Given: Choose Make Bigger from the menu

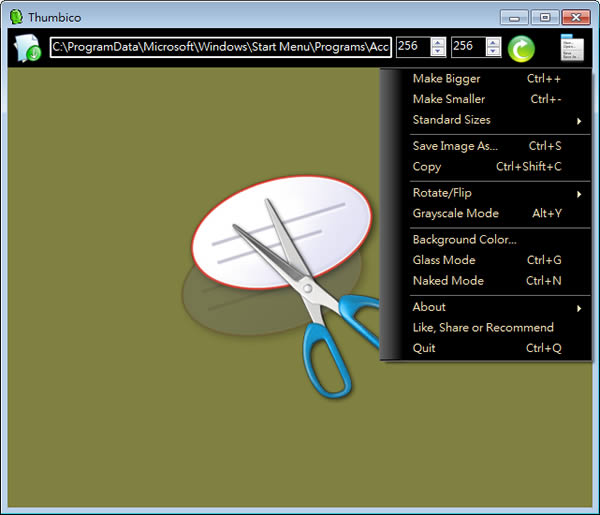Looking at the screenshot, I should (x=446, y=78).
